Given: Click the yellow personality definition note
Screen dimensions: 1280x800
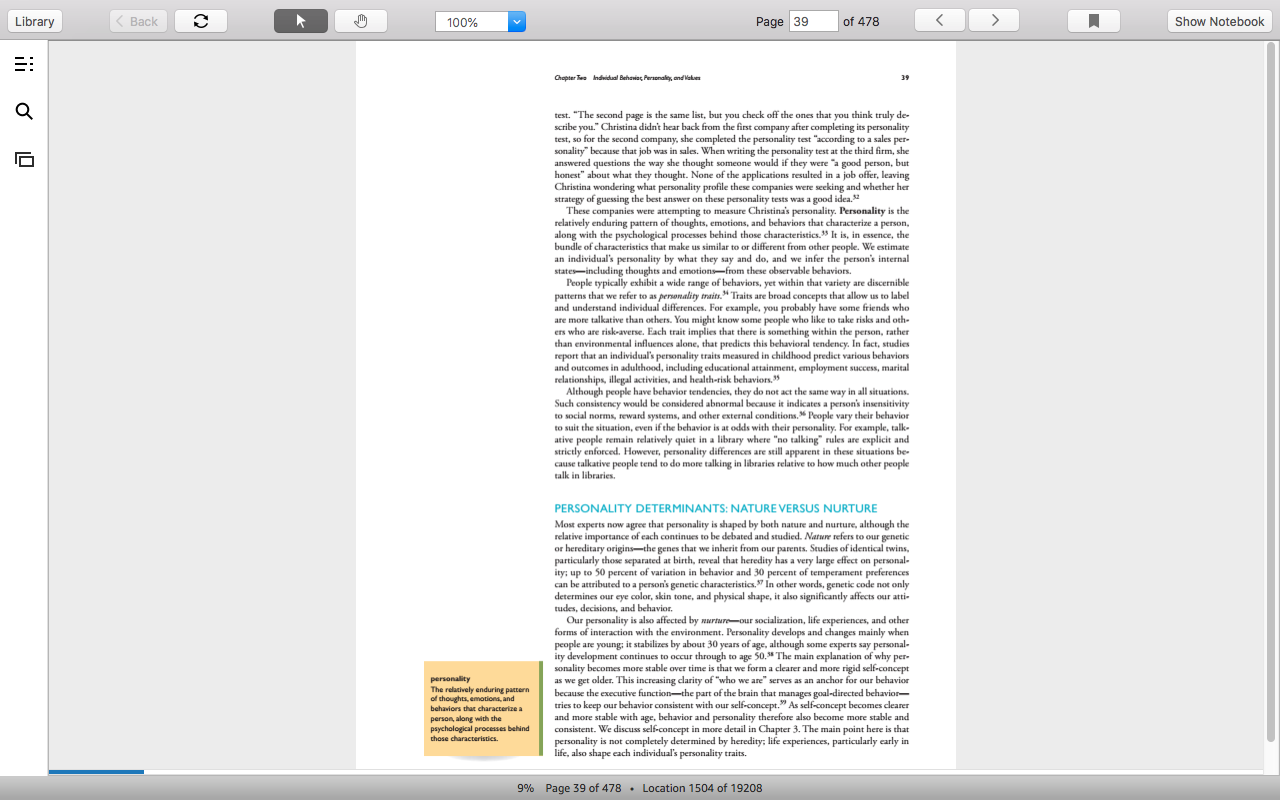Looking at the screenshot, I should tap(482, 708).
